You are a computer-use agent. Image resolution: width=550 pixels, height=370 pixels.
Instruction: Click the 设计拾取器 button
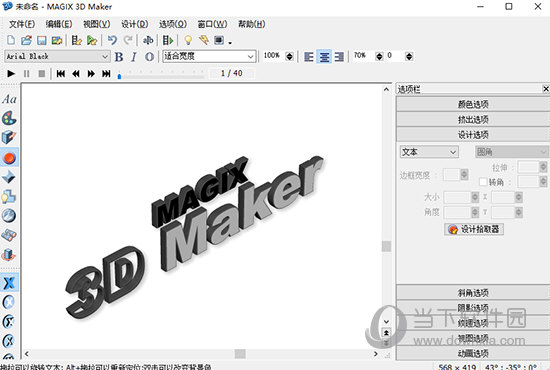coord(474,229)
